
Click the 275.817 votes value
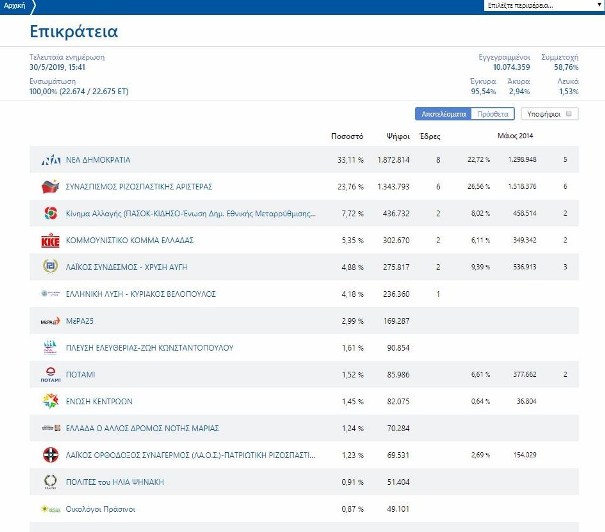[396, 267]
